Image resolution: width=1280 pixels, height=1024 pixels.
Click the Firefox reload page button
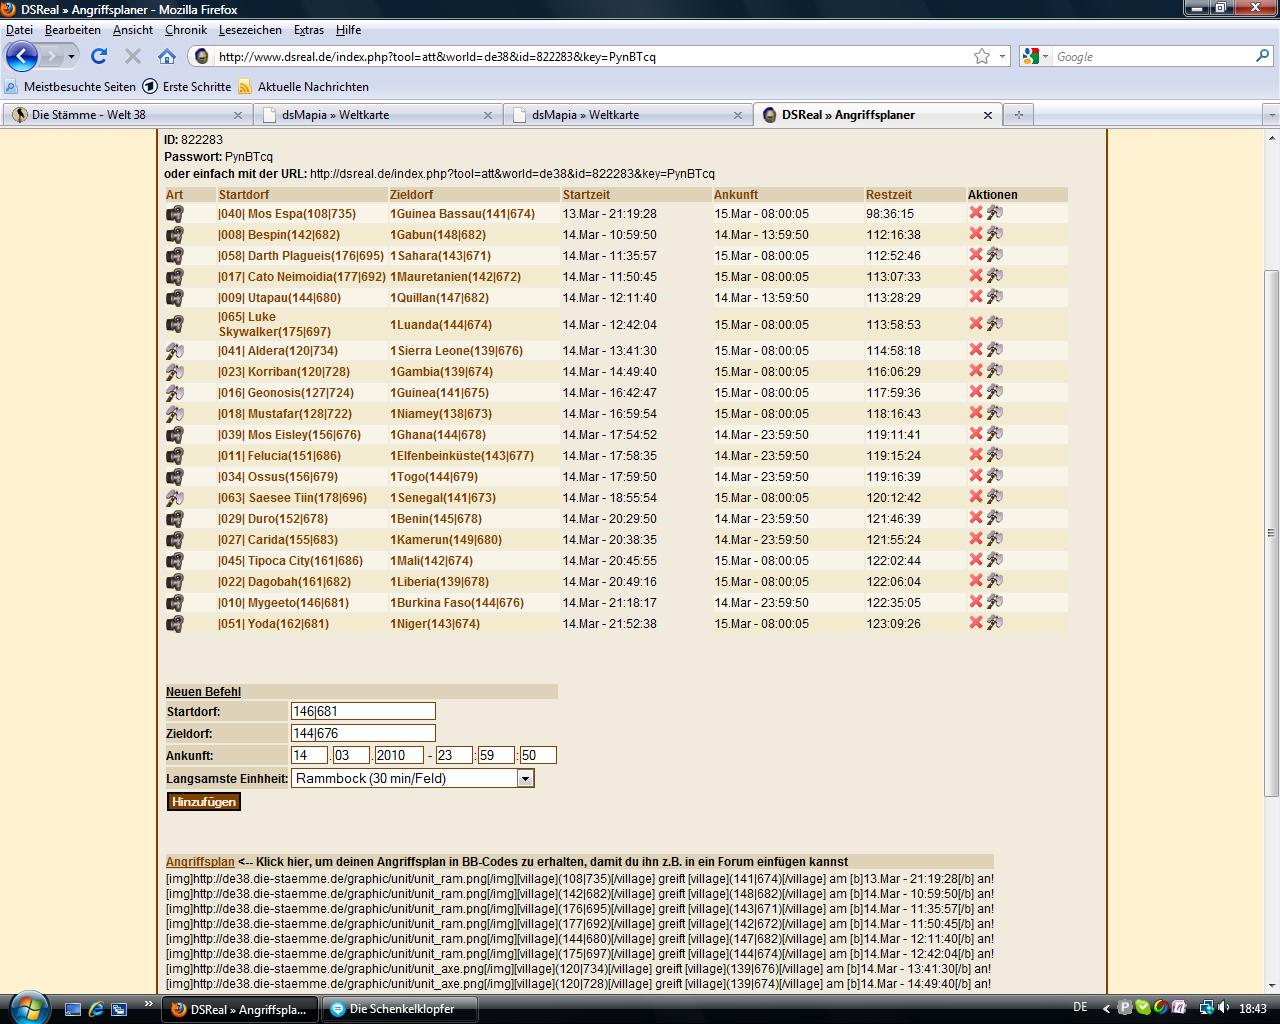point(98,57)
